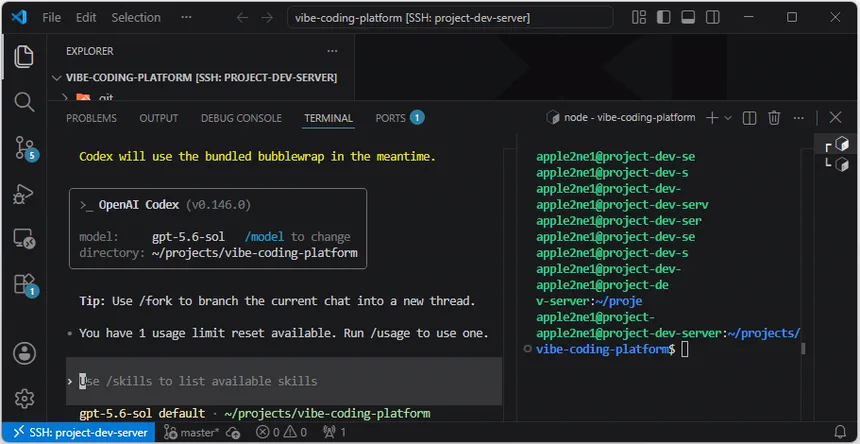Click usage limit reset message

tap(284, 333)
